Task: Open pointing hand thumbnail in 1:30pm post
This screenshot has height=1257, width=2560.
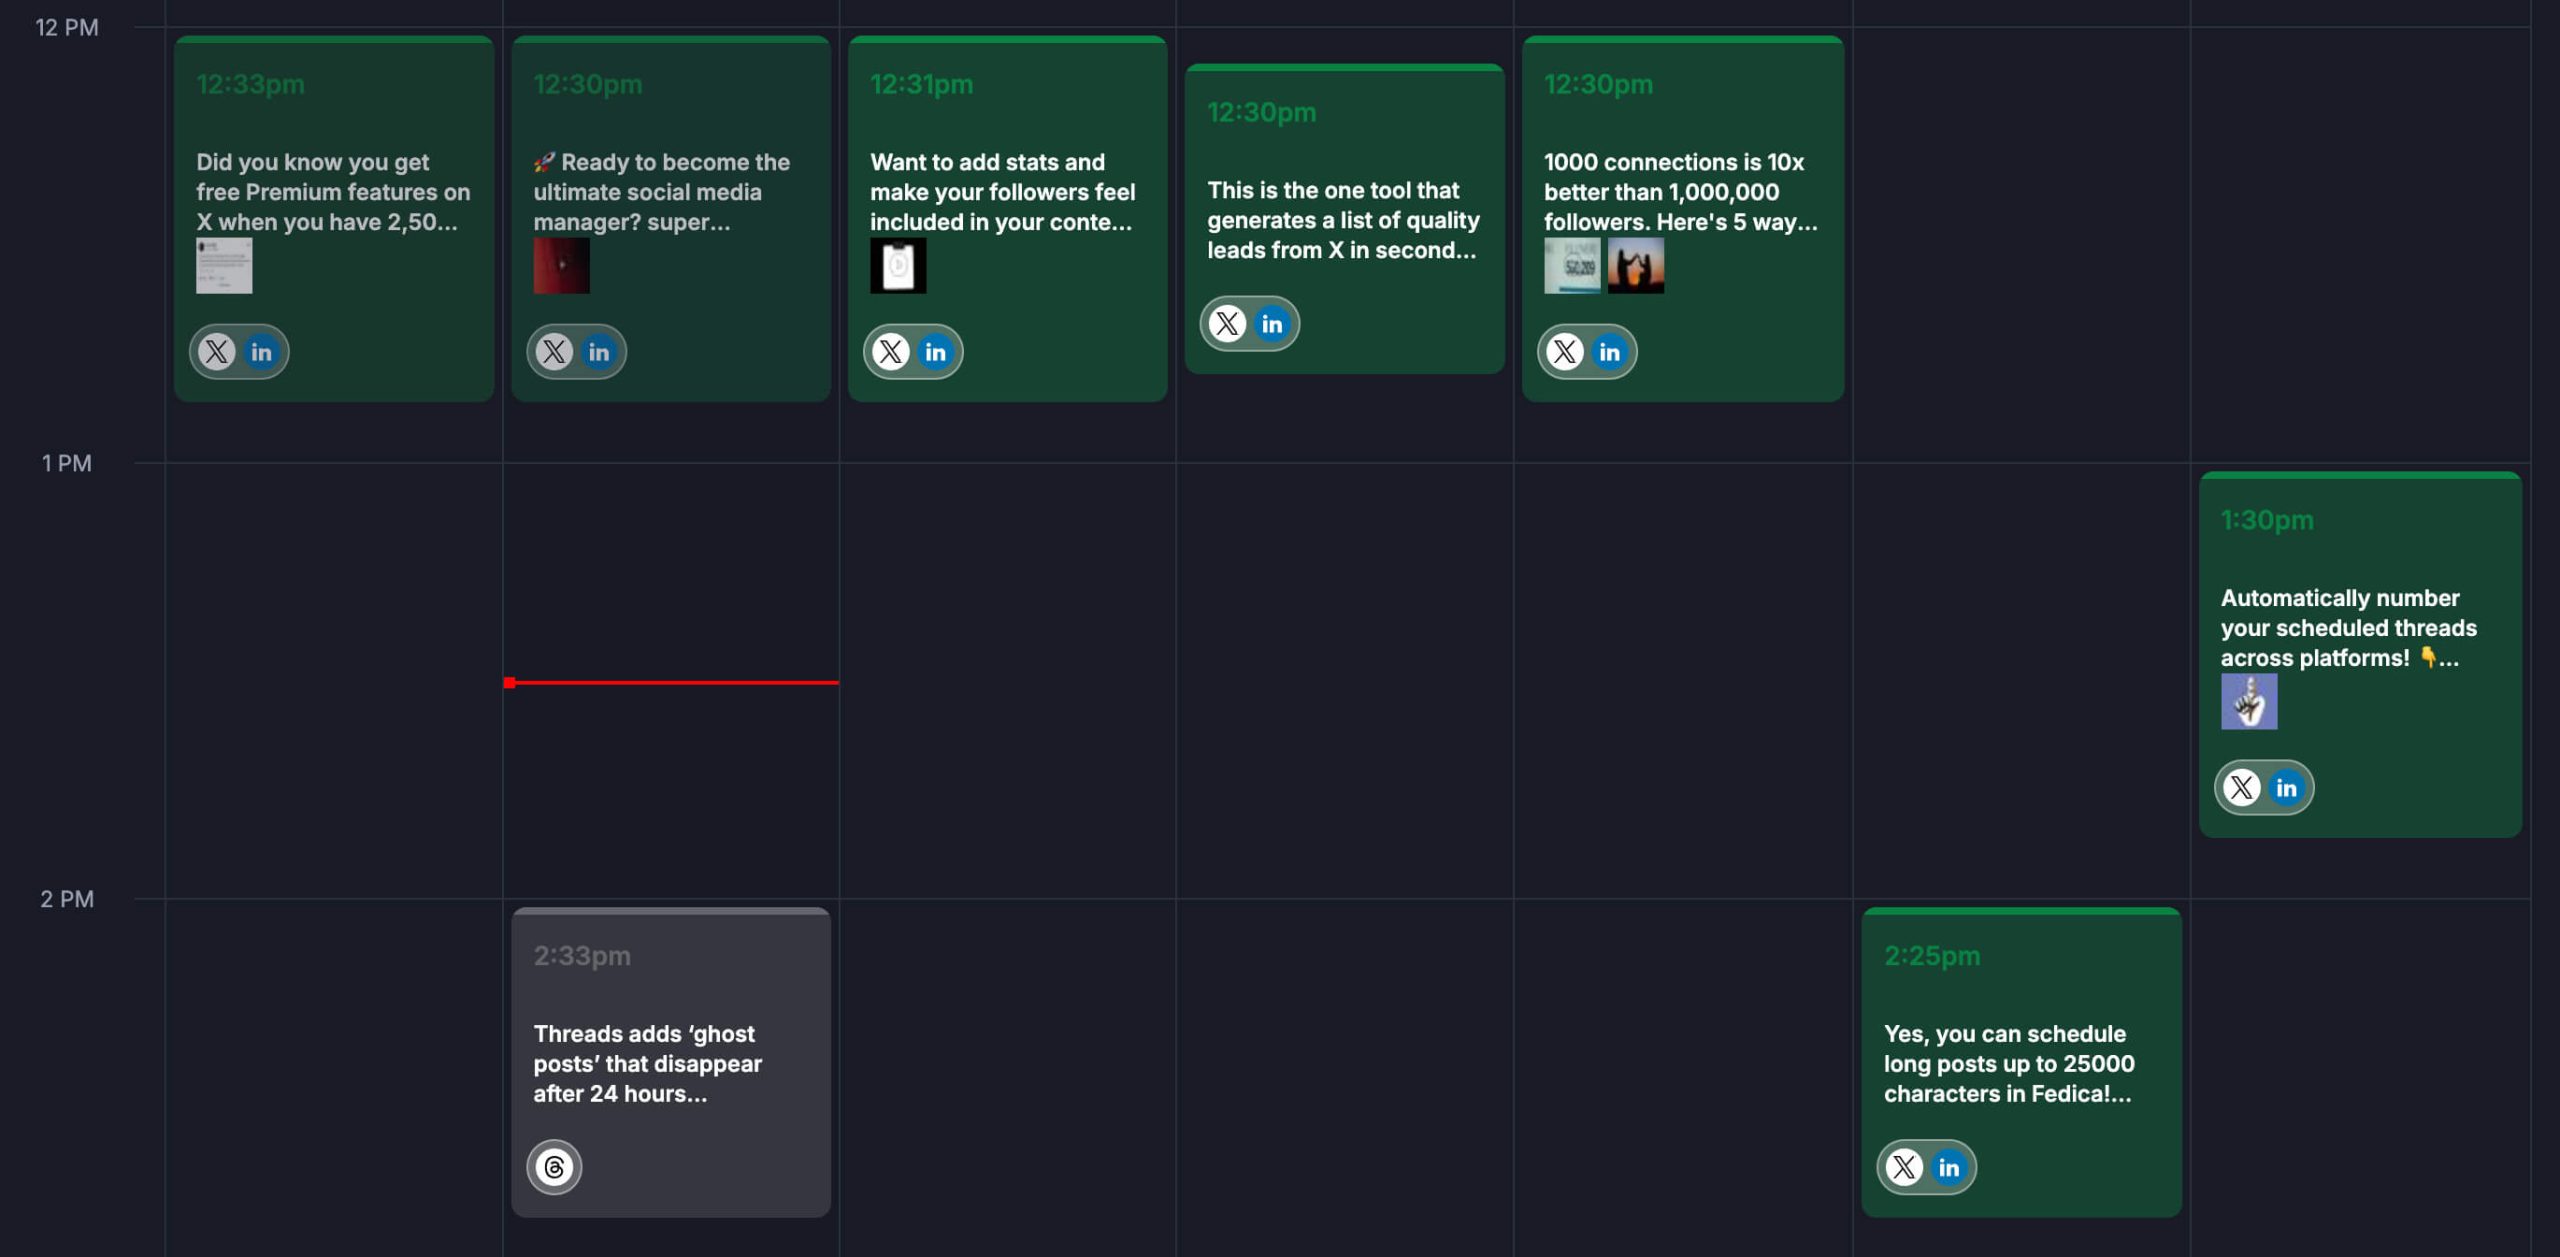Action: tap(2248, 701)
